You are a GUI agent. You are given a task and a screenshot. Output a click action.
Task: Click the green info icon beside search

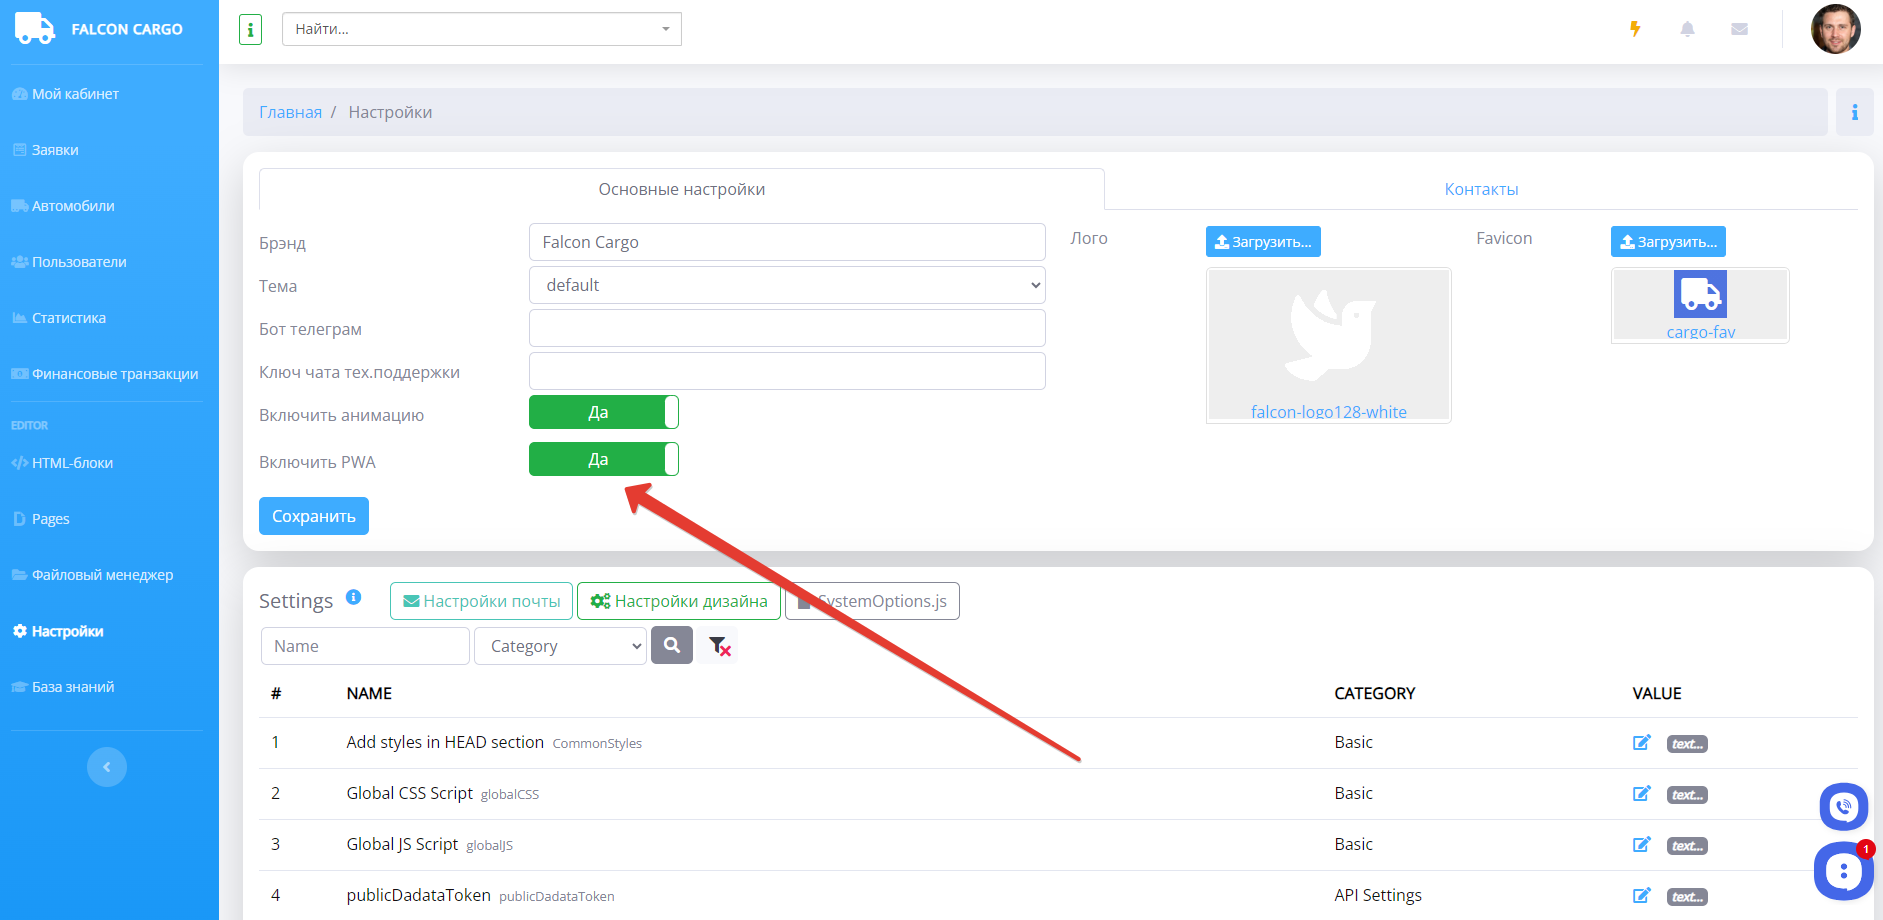click(x=250, y=29)
